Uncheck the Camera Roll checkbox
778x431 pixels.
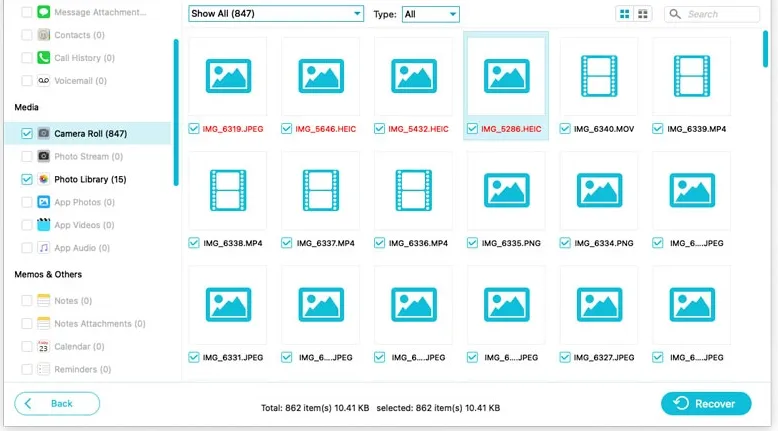[27, 133]
